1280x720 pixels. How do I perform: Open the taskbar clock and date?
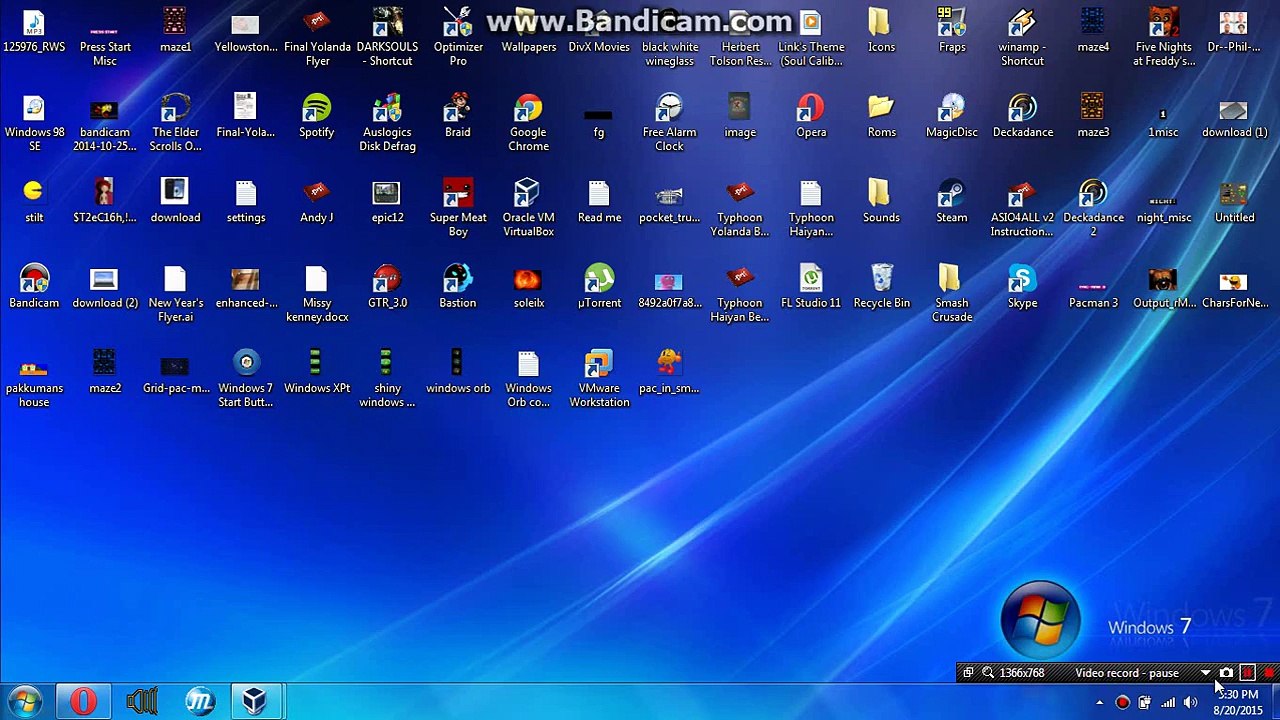click(1239, 702)
